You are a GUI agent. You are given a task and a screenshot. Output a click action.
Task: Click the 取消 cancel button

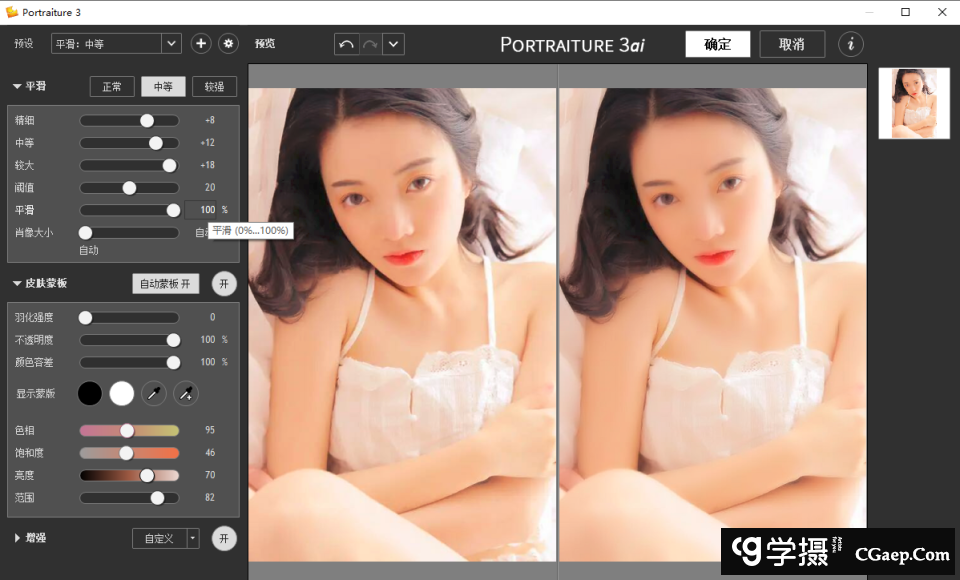tap(792, 44)
